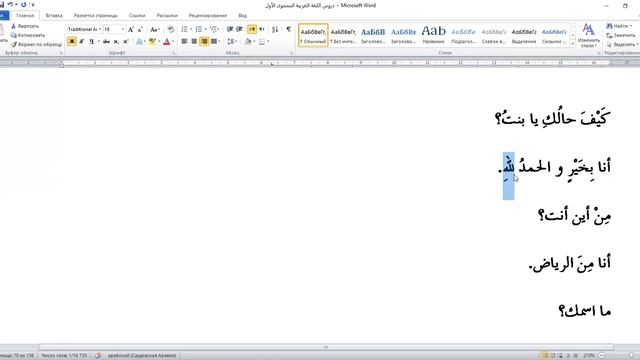The image size is (640, 360).
Task: Click the Change Styles (Изменить стили) icon
Action: [x=588, y=36]
